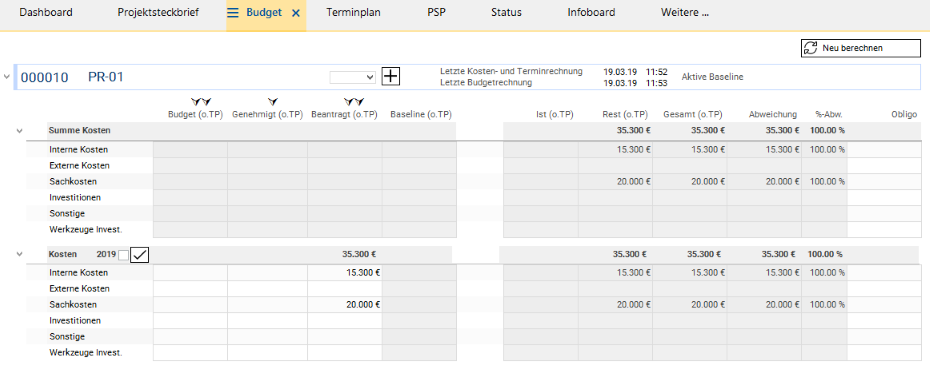Edit Kosten 2019 Beantragt cell for Interne Kosten
The image size is (930, 370).
click(x=345, y=273)
